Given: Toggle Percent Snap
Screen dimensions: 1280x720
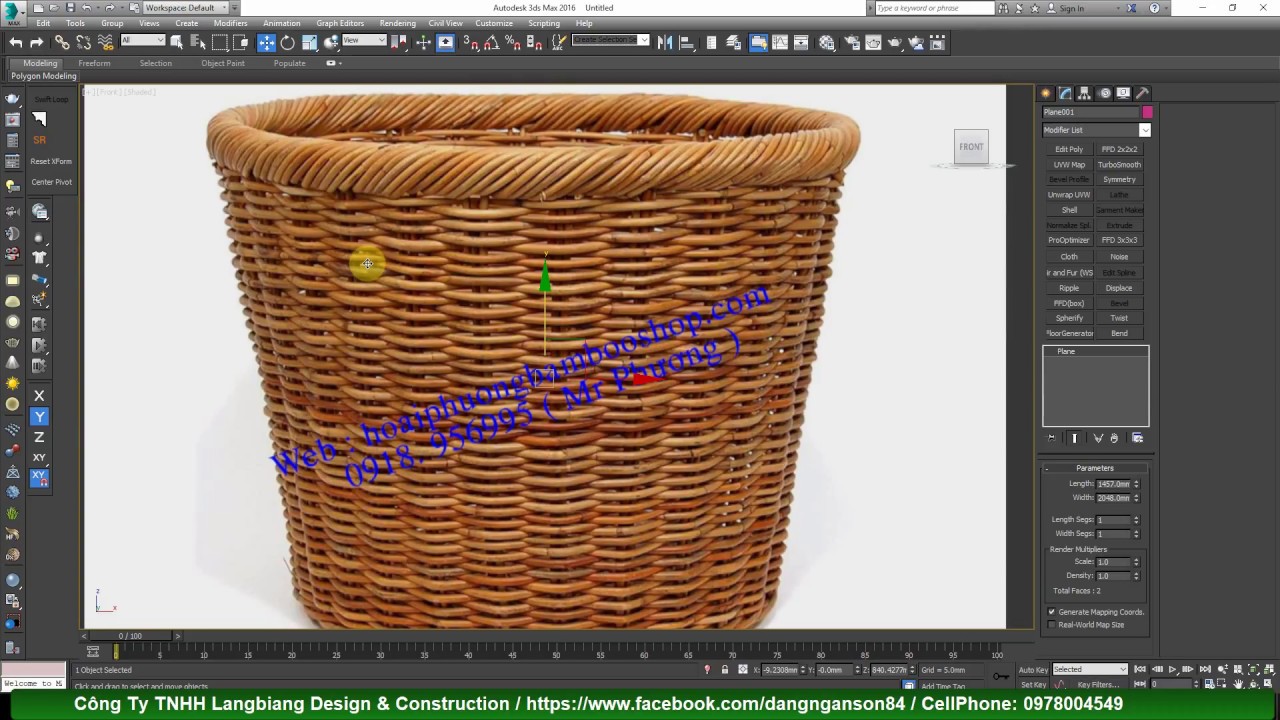Looking at the screenshot, I should pos(512,42).
